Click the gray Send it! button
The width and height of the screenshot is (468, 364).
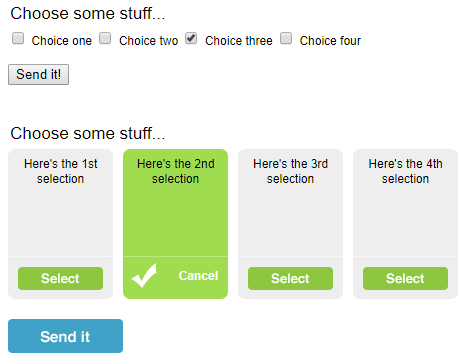pyautogui.click(x=38, y=74)
